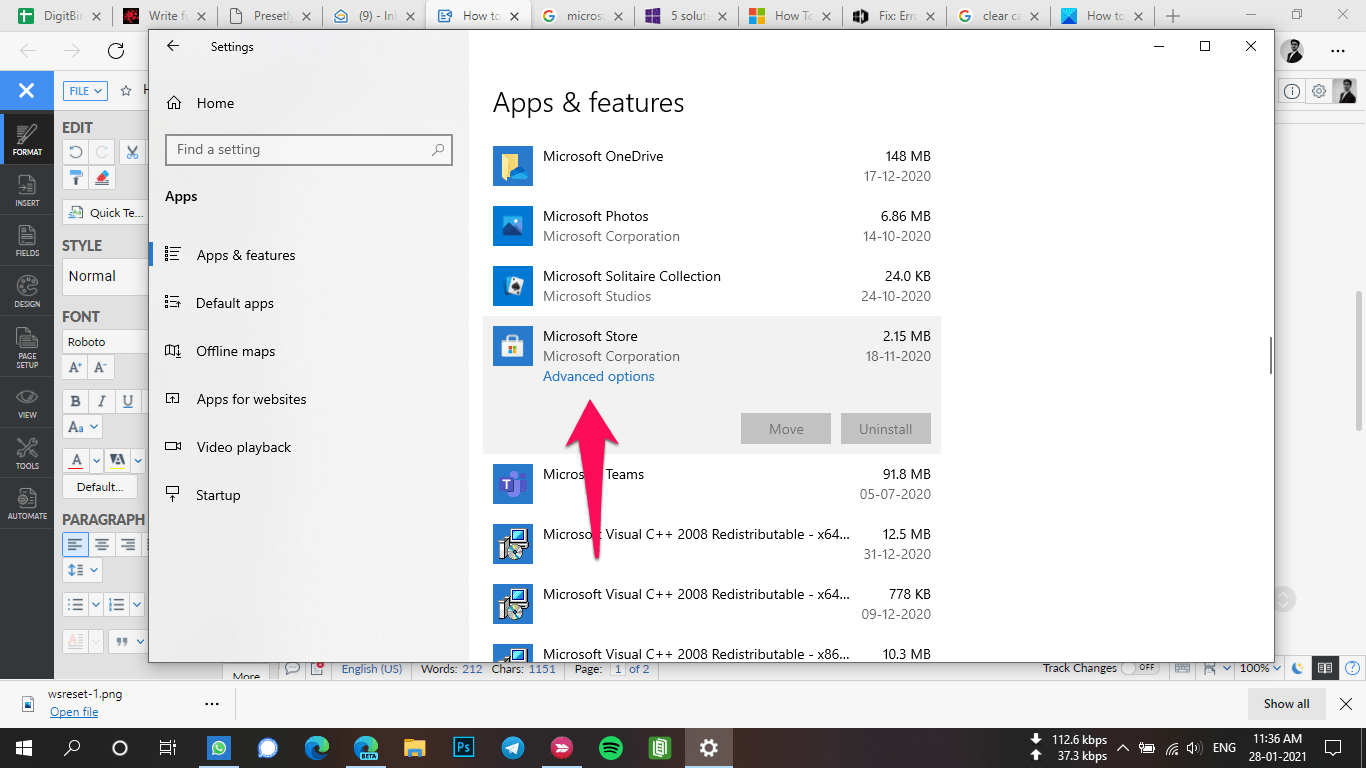Pick the highlight color swatch
Viewport: 1366px width, 768px height.
[117, 461]
